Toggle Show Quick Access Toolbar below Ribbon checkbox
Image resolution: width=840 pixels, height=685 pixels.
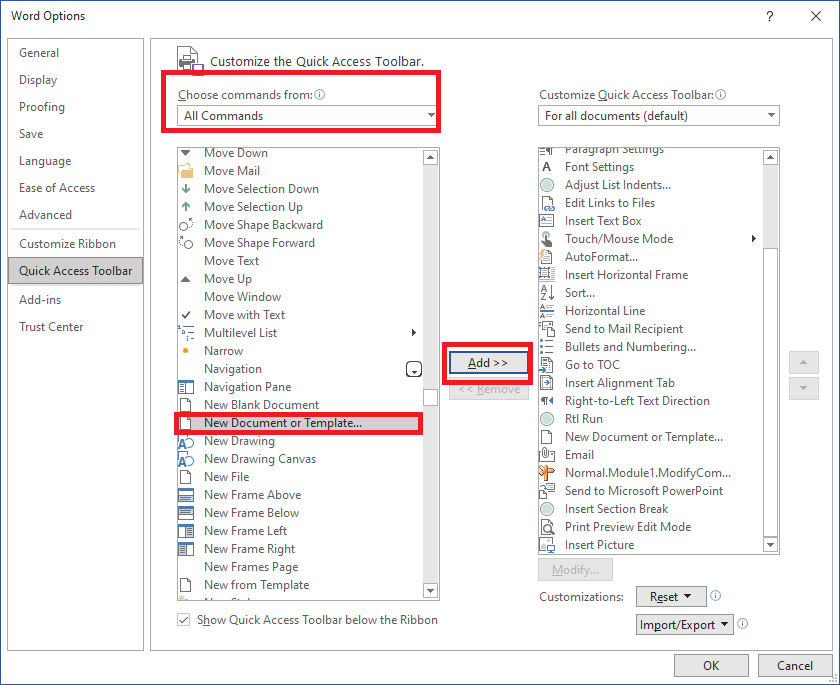click(183, 620)
